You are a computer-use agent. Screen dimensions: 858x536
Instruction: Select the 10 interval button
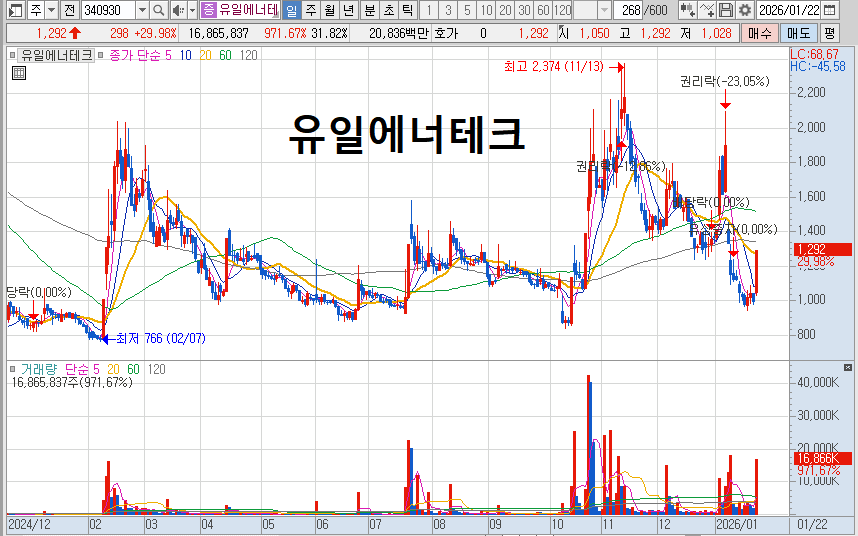coord(486,10)
